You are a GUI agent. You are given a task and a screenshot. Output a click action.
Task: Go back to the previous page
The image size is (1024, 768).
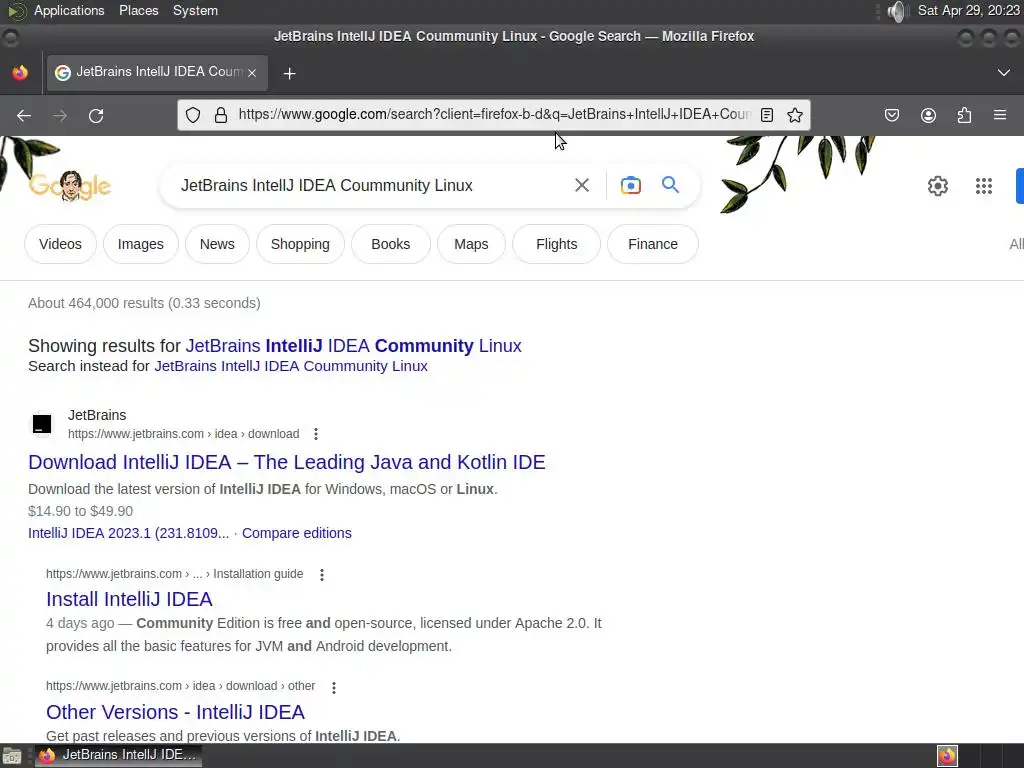click(x=24, y=116)
